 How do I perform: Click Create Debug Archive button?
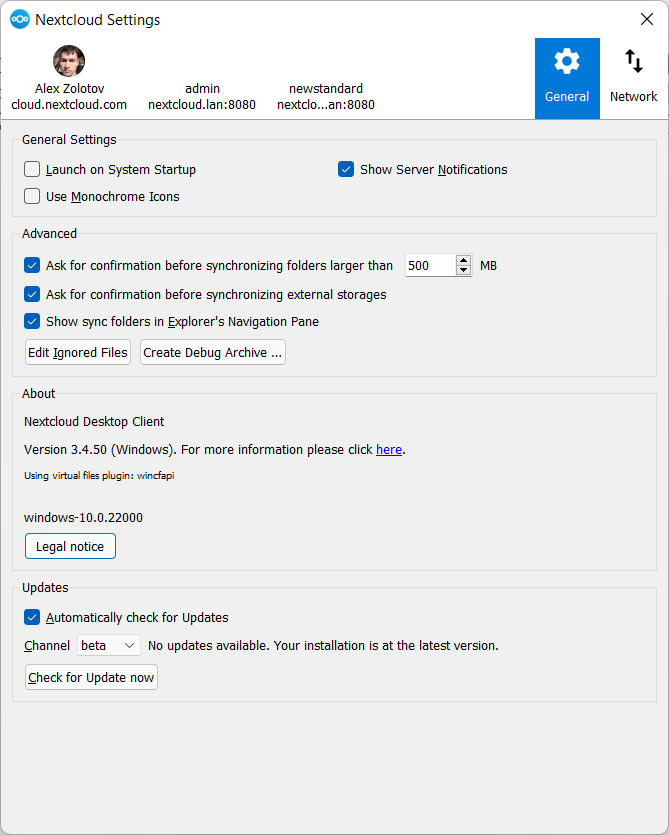point(213,353)
